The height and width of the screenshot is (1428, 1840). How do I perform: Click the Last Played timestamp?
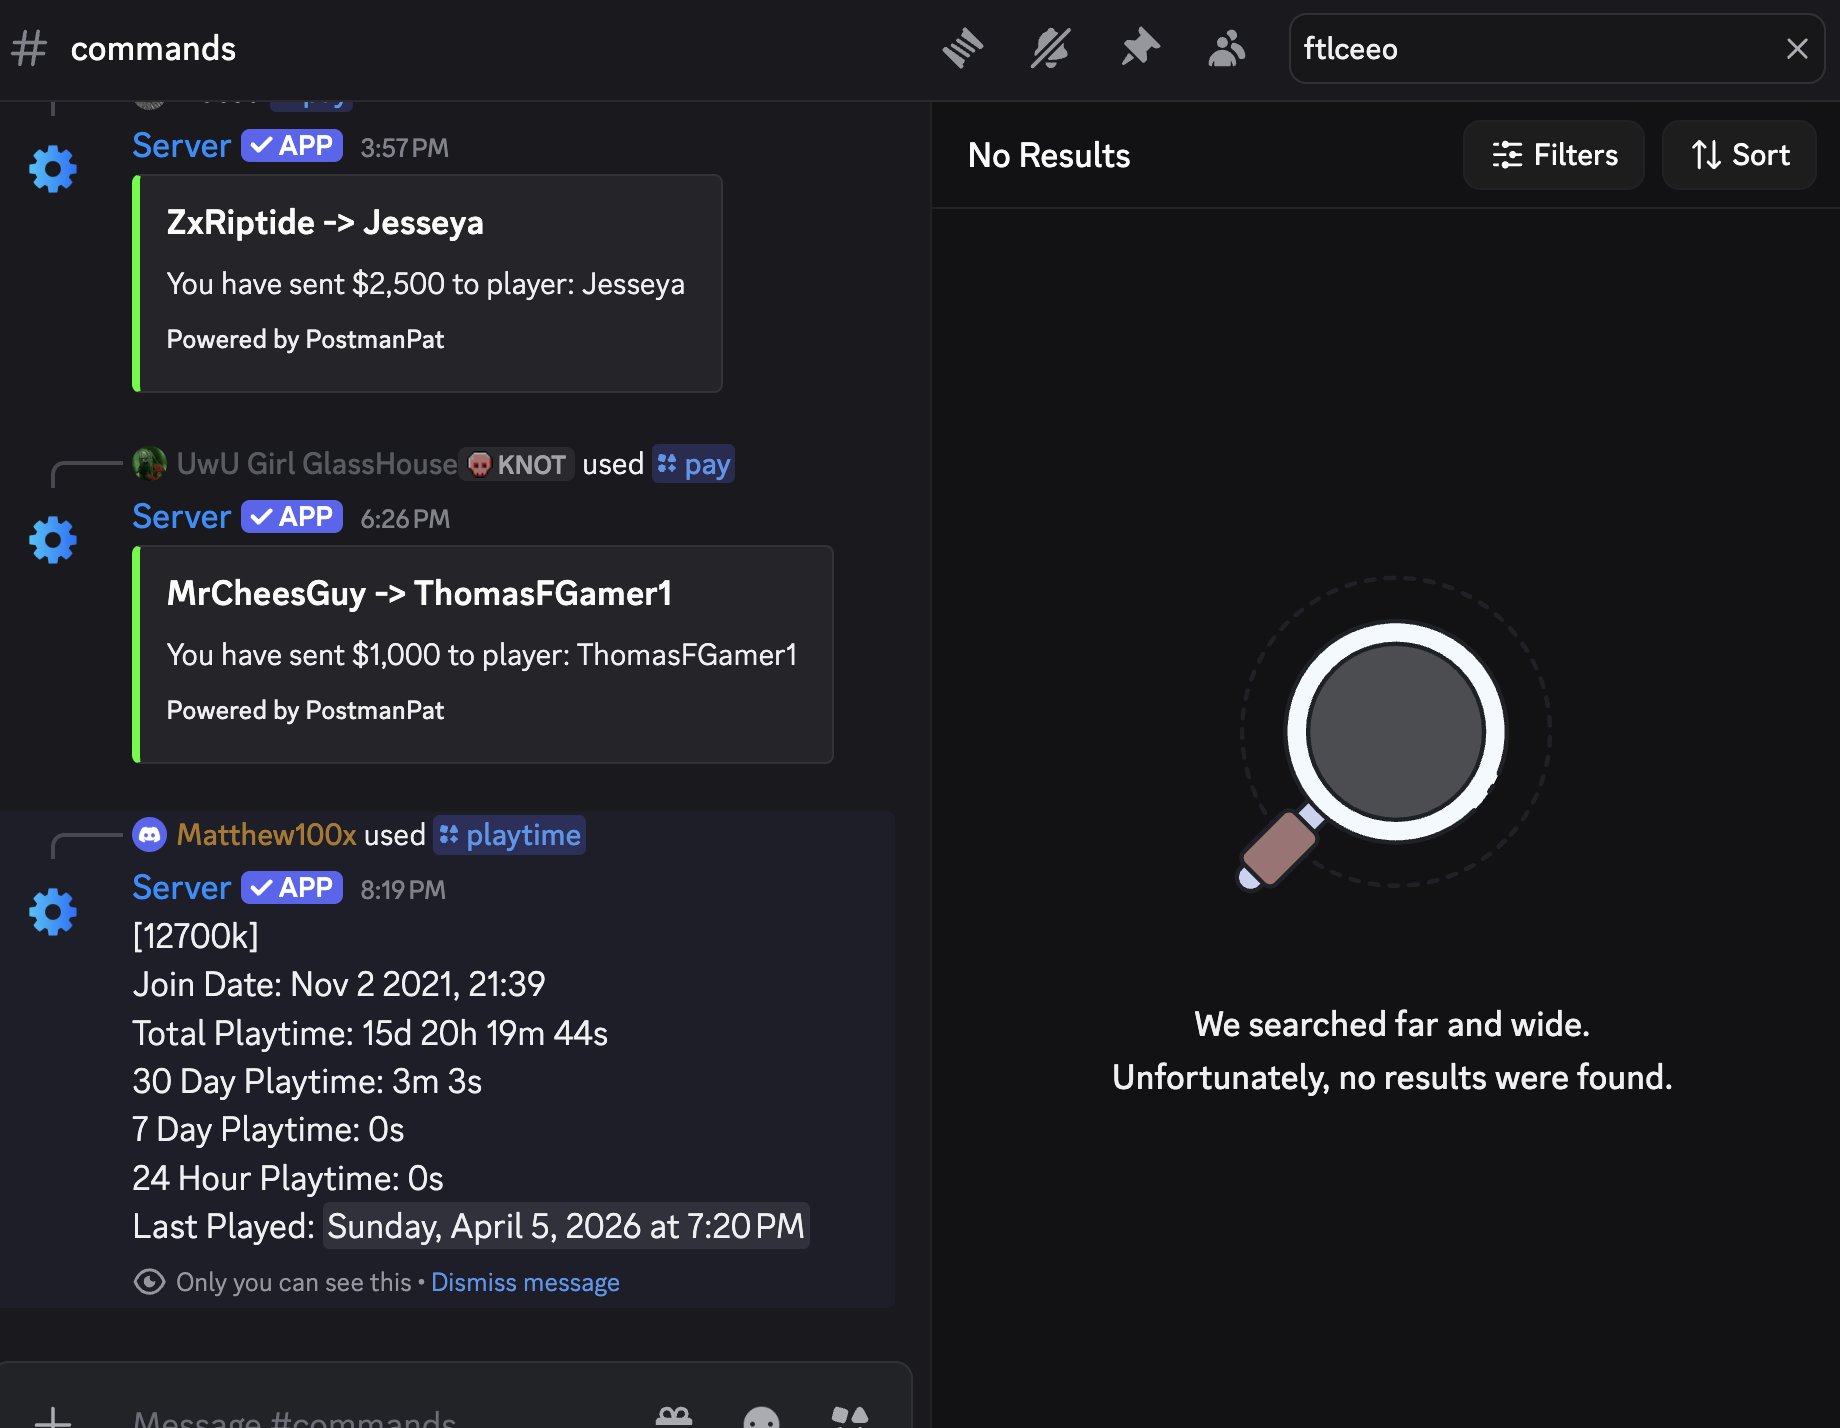pyautogui.click(x=566, y=1226)
